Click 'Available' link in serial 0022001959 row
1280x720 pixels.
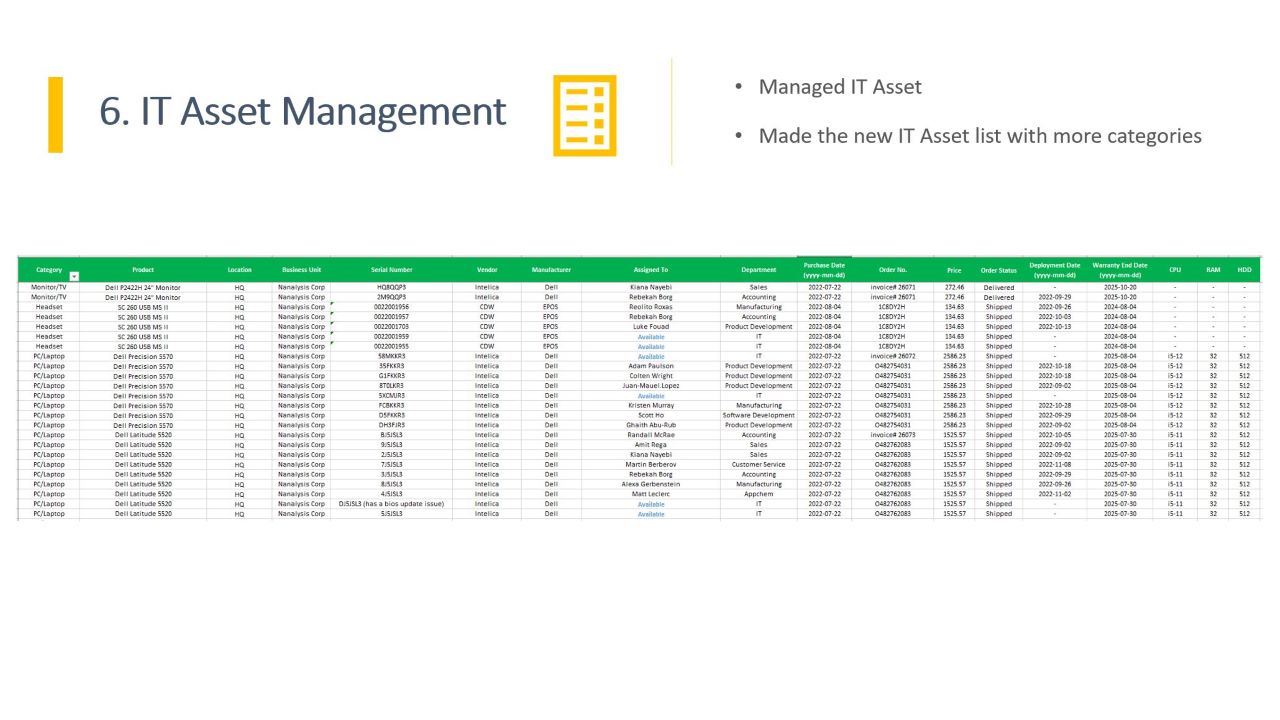(651, 337)
